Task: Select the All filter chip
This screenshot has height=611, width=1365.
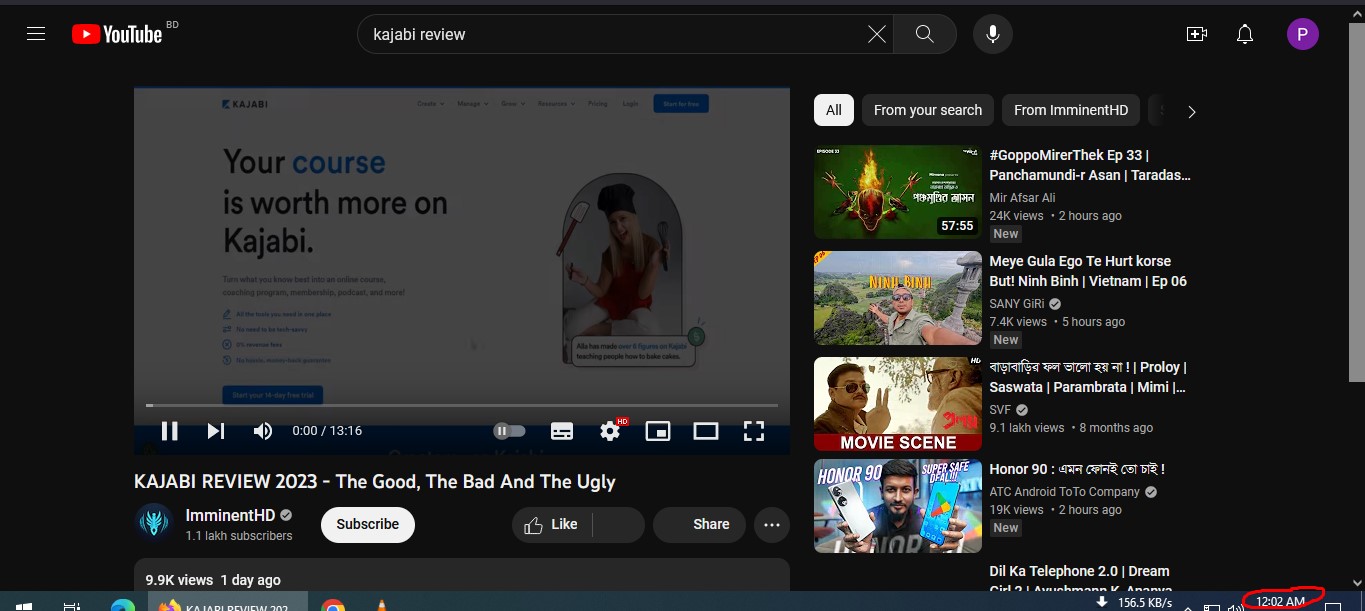Action: coord(834,110)
